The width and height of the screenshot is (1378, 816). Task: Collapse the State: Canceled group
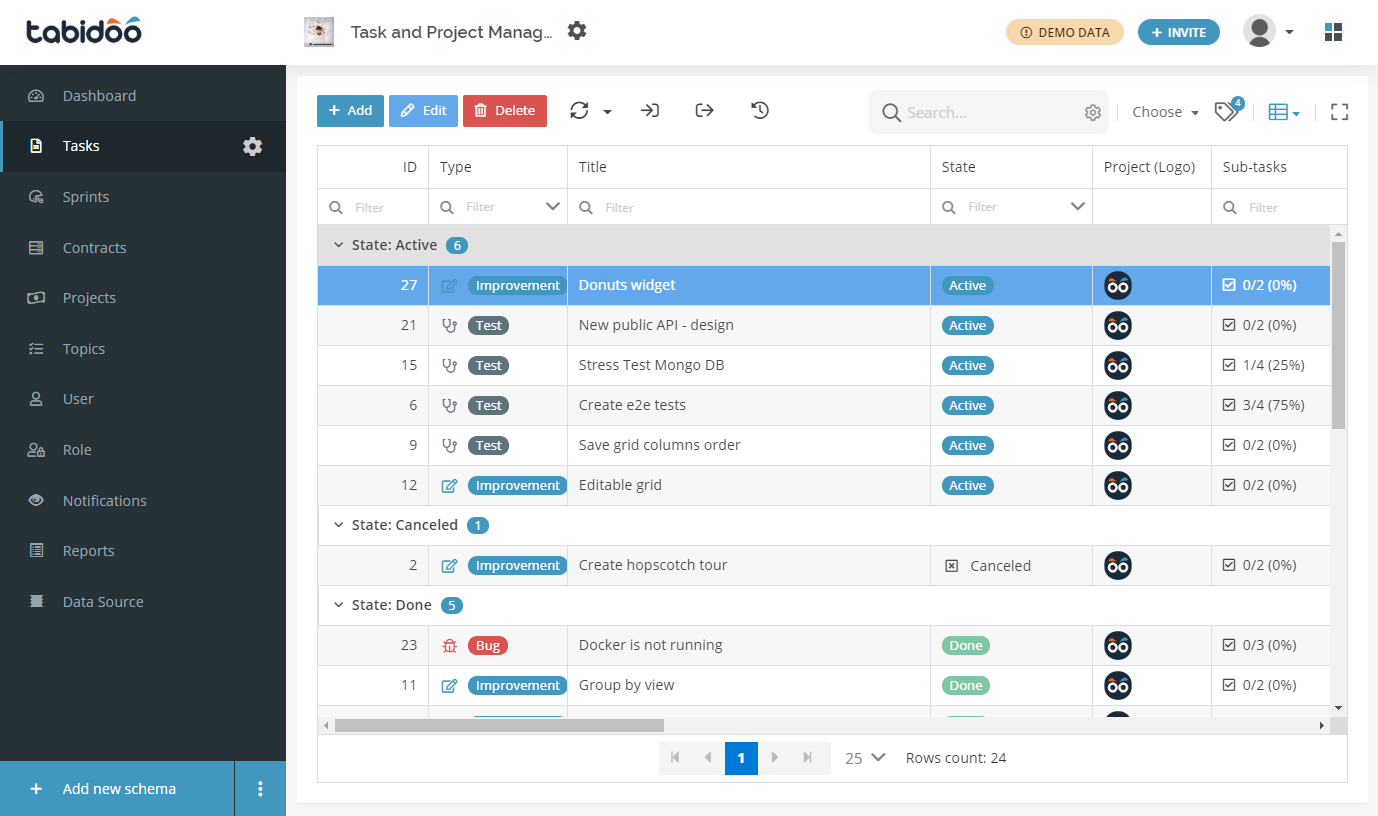click(x=338, y=525)
